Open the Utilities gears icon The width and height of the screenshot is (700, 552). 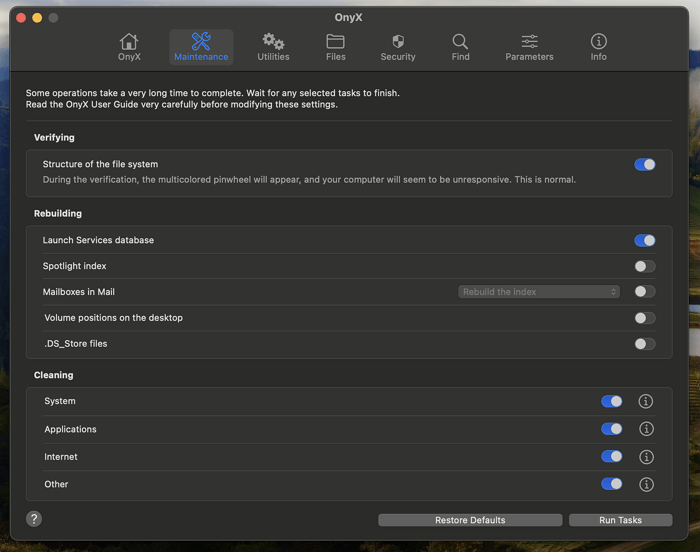point(273,42)
